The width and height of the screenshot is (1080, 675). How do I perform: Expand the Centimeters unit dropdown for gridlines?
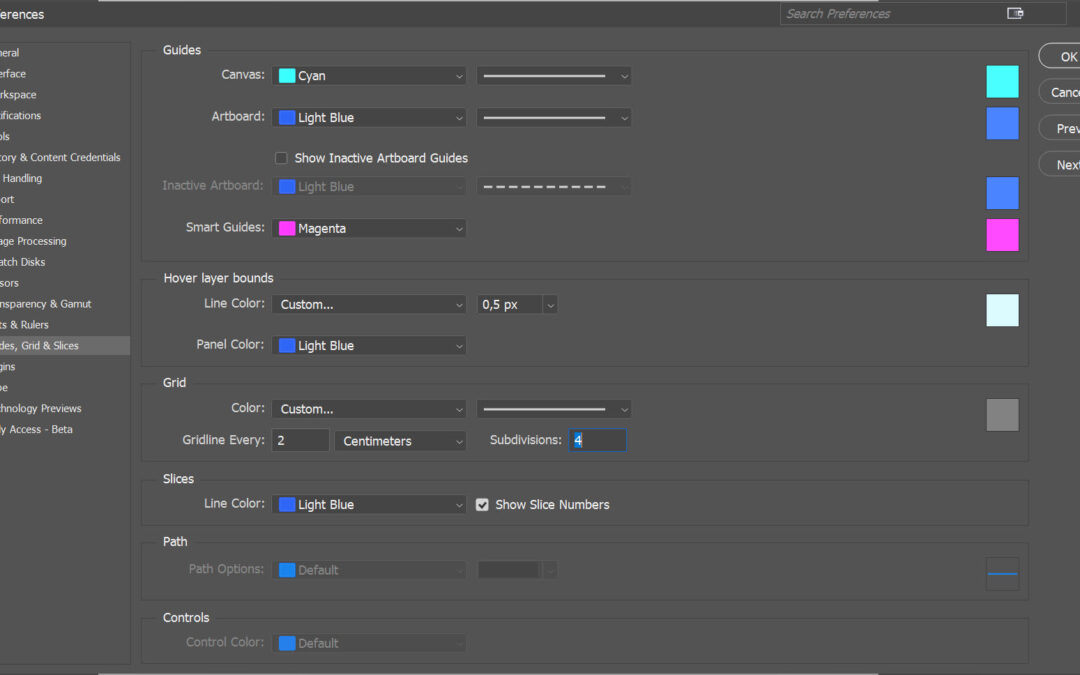(400, 441)
